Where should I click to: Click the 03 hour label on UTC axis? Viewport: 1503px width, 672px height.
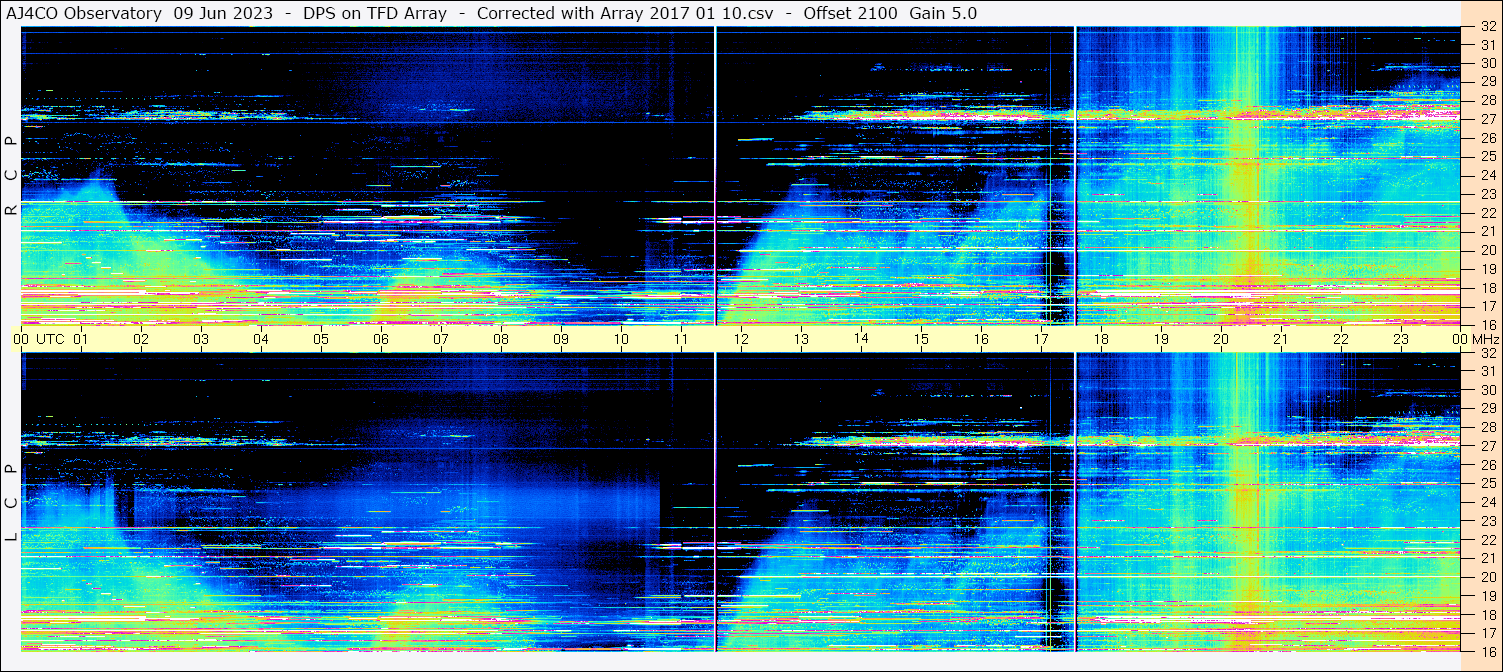click(201, 339)
